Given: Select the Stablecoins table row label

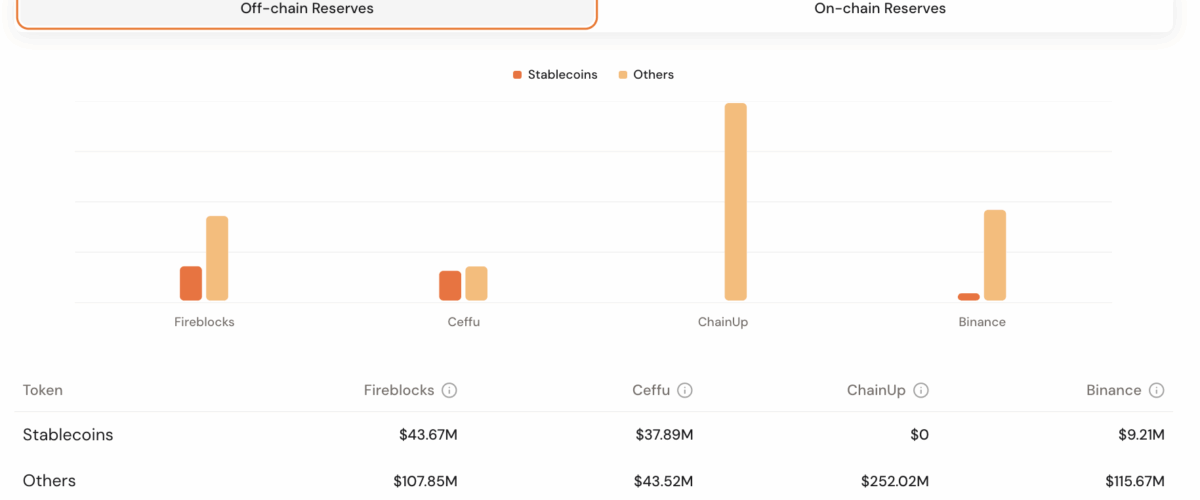Looking at the screenshot, I should [68, 435].
